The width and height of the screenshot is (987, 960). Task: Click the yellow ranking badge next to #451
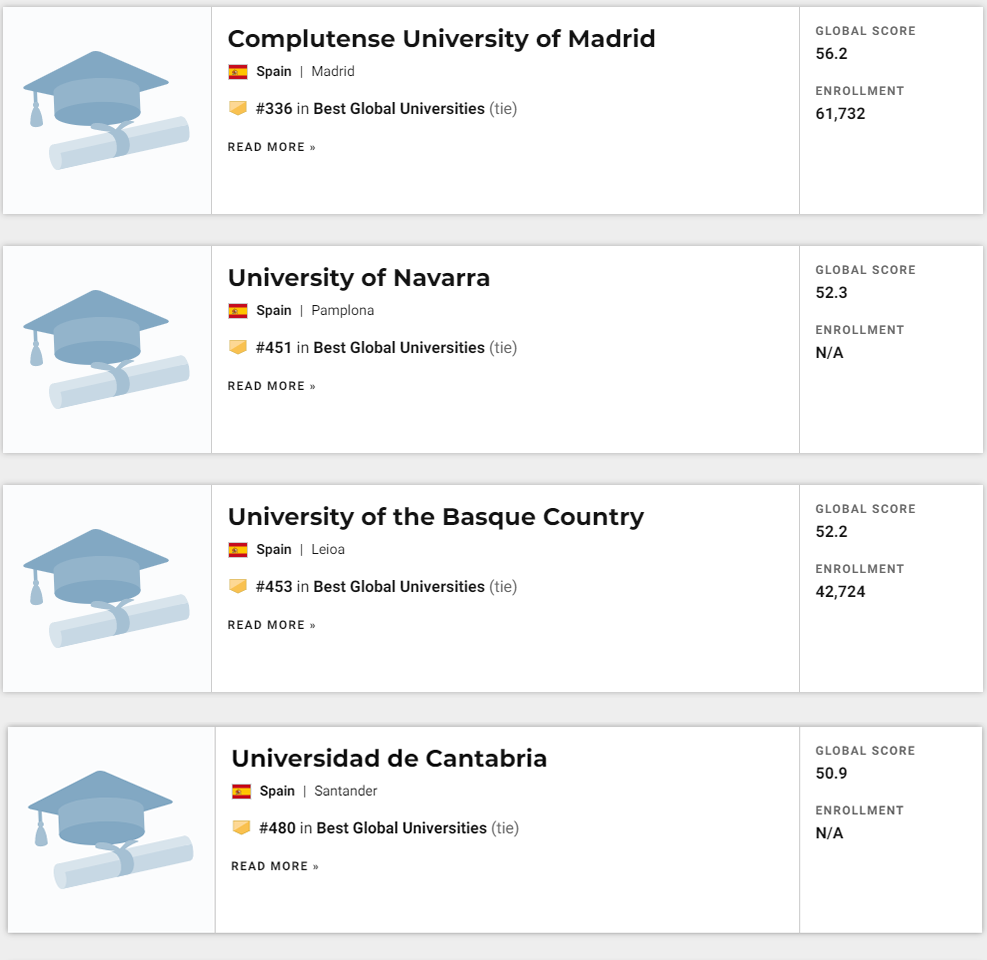(238, 347)
